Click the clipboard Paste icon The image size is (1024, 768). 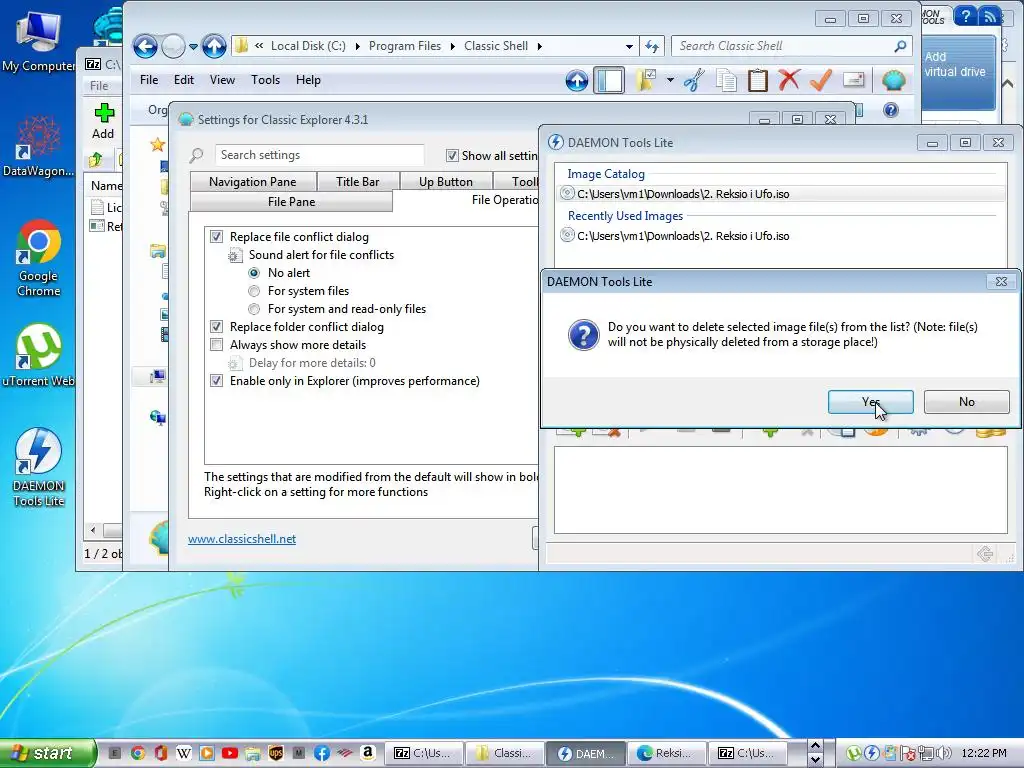coord(758,80)
